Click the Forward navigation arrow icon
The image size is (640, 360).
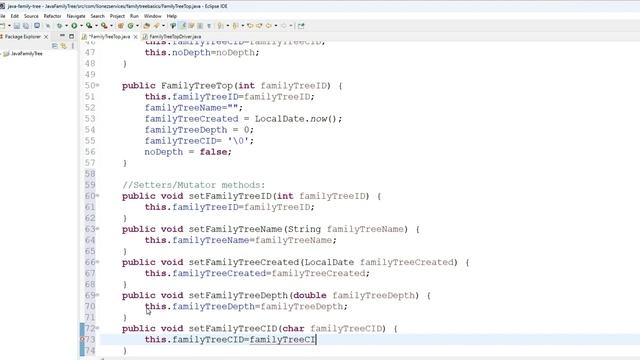tap(284, 26)
